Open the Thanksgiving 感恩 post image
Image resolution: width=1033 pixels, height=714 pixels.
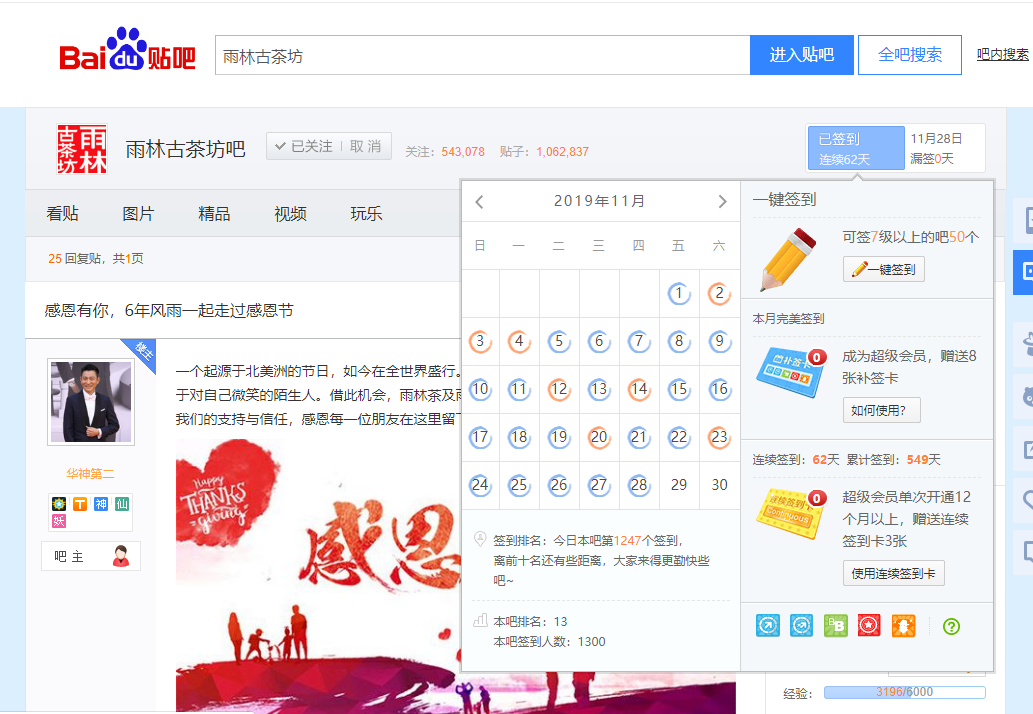pos(318,576)
